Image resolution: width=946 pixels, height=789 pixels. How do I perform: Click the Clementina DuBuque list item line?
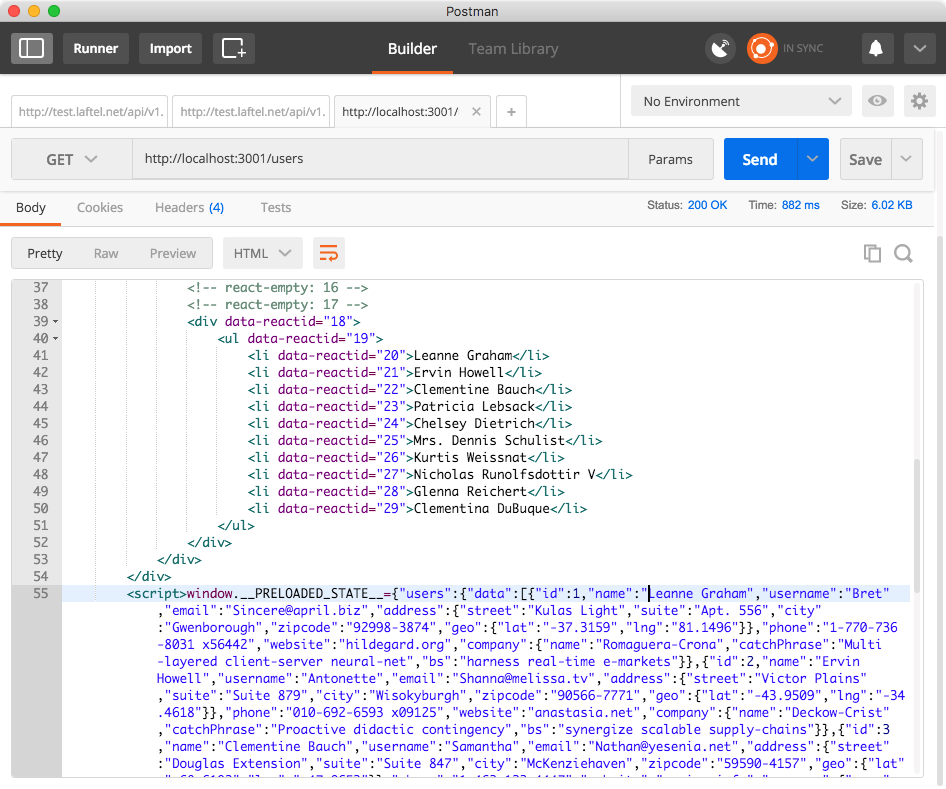point(417,509)
